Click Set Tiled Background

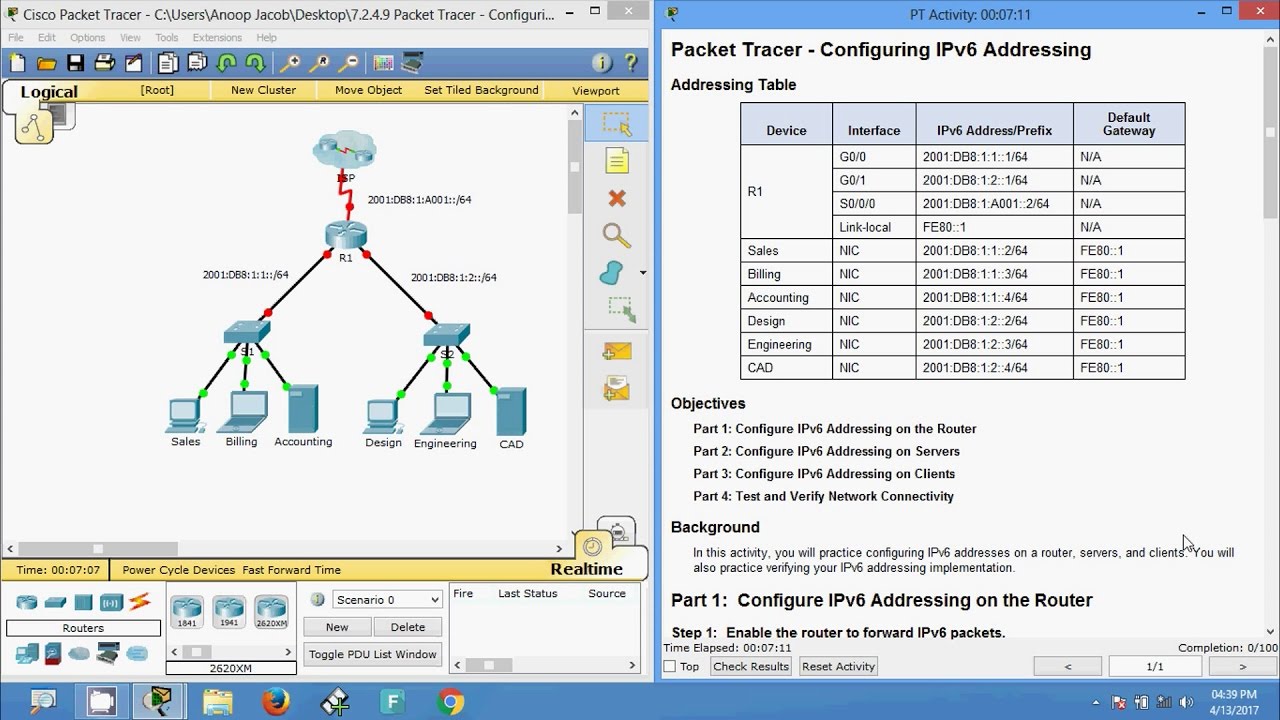pos(481,90)
